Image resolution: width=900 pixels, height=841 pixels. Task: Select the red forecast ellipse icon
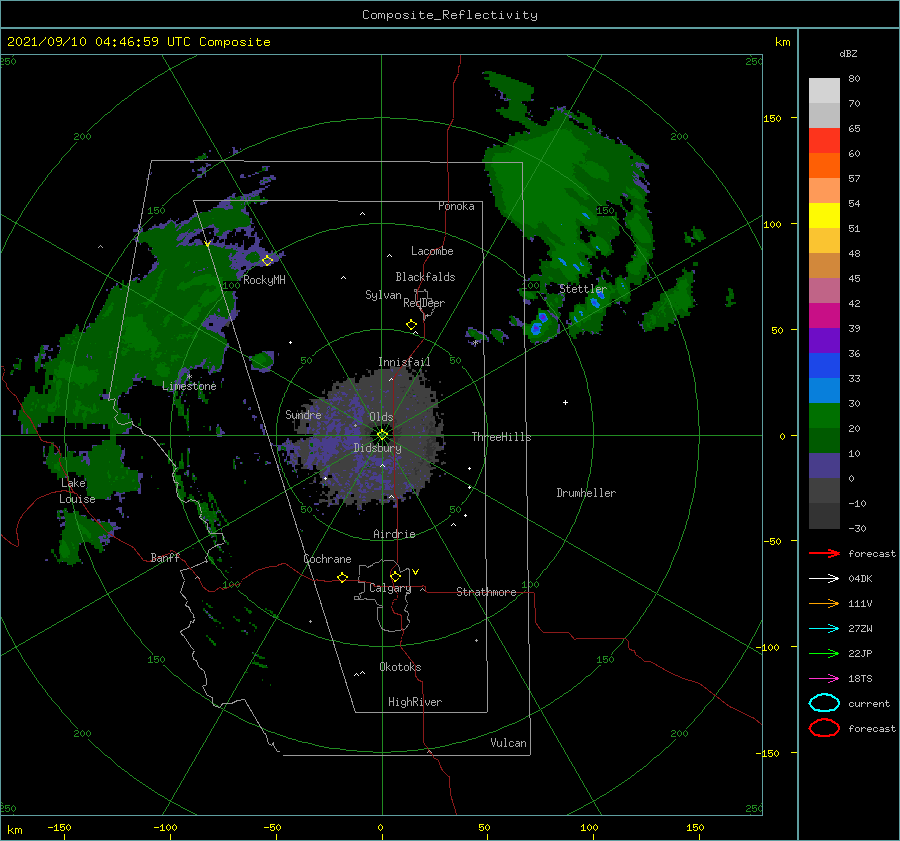[824, 728]
